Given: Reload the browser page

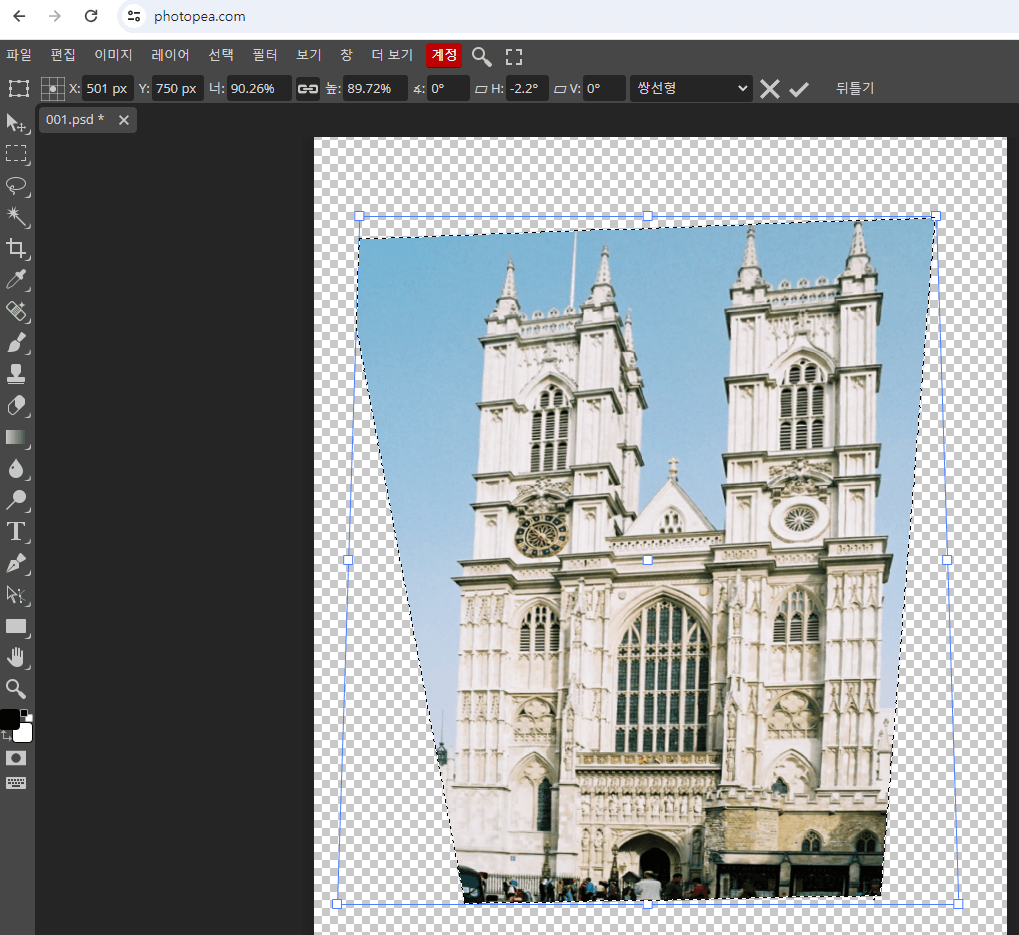Looking at the screenshot, I should pyautogui.click(x=91, y=16).
